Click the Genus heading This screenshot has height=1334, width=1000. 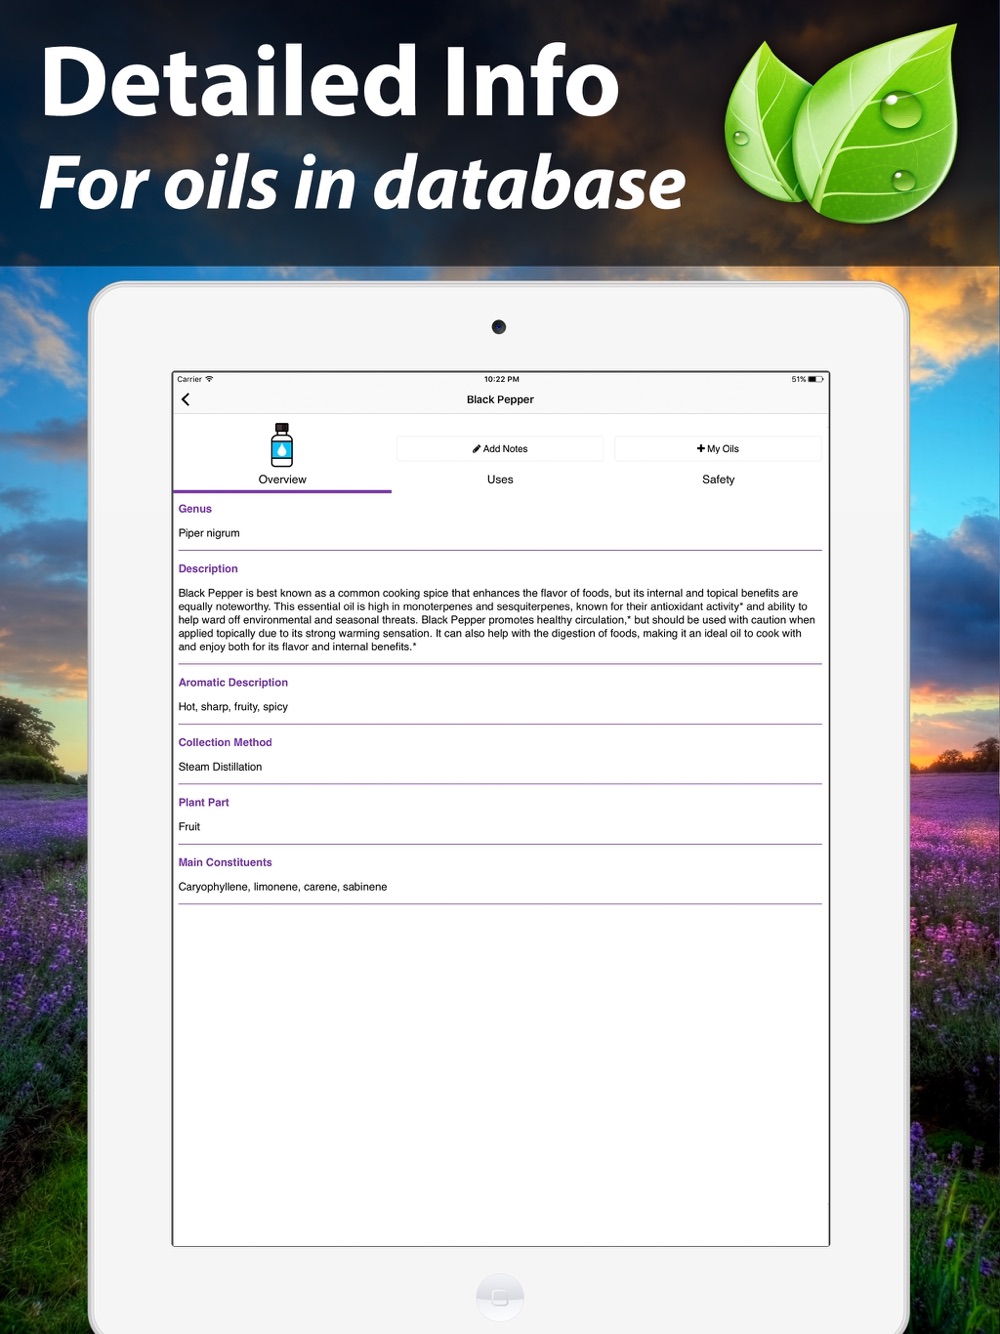click(x=195, y=508)
